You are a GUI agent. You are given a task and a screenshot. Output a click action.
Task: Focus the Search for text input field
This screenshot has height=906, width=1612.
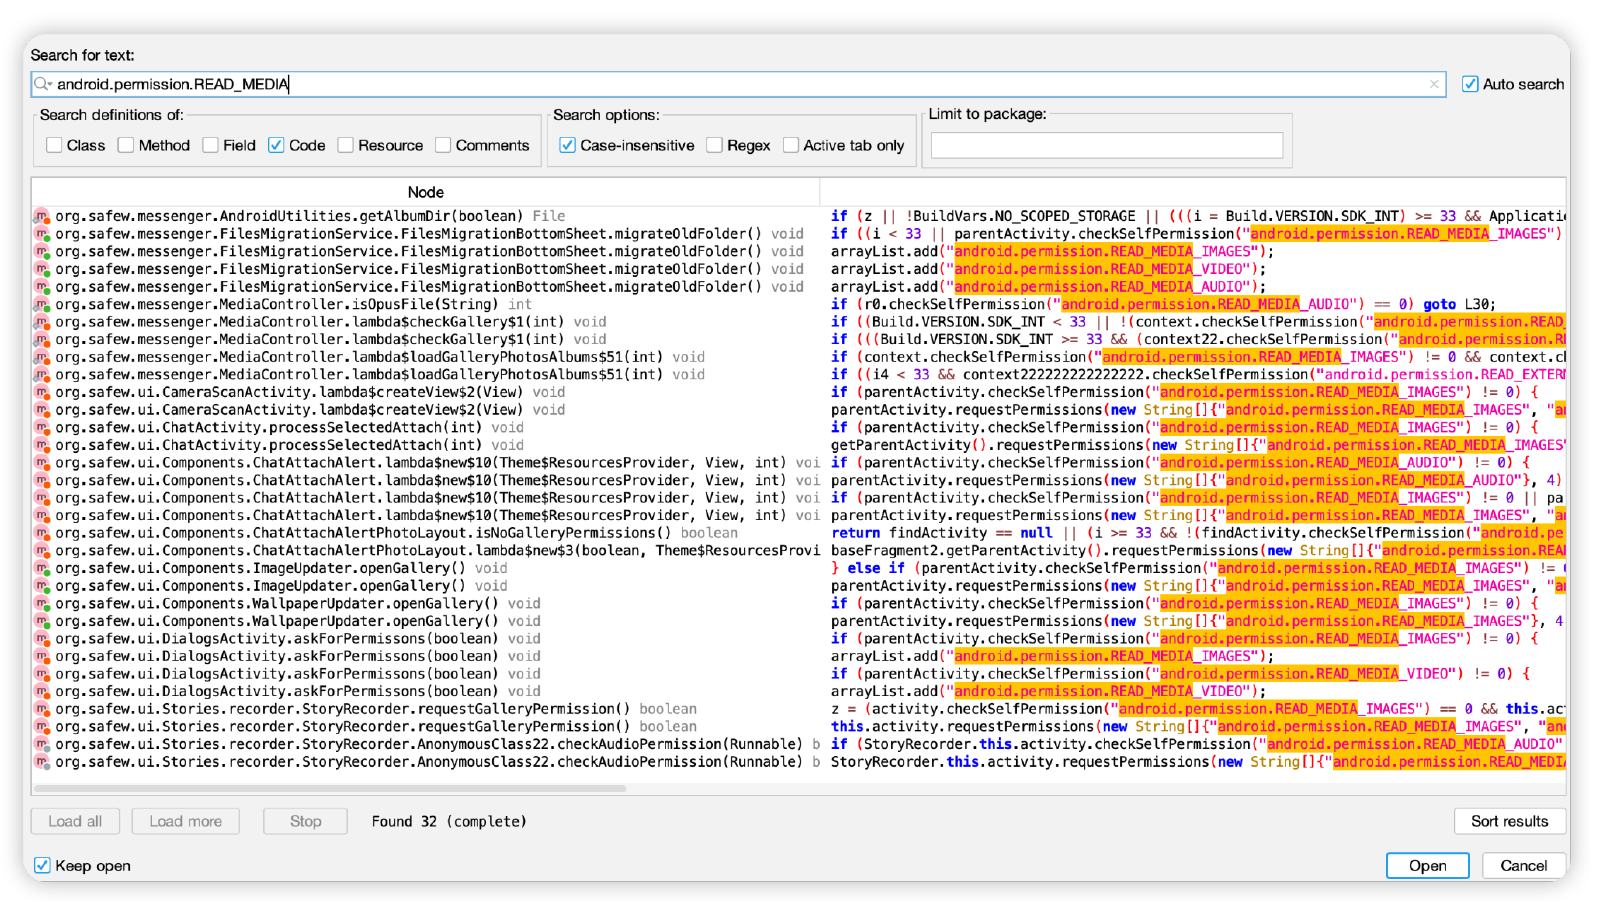click(x=739, y=84)
